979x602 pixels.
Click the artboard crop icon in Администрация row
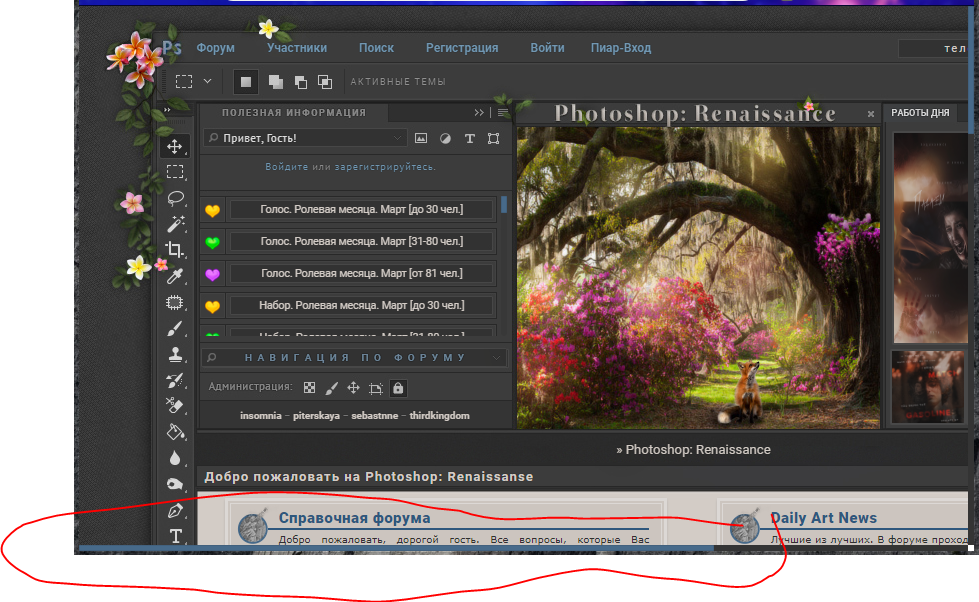376,388
